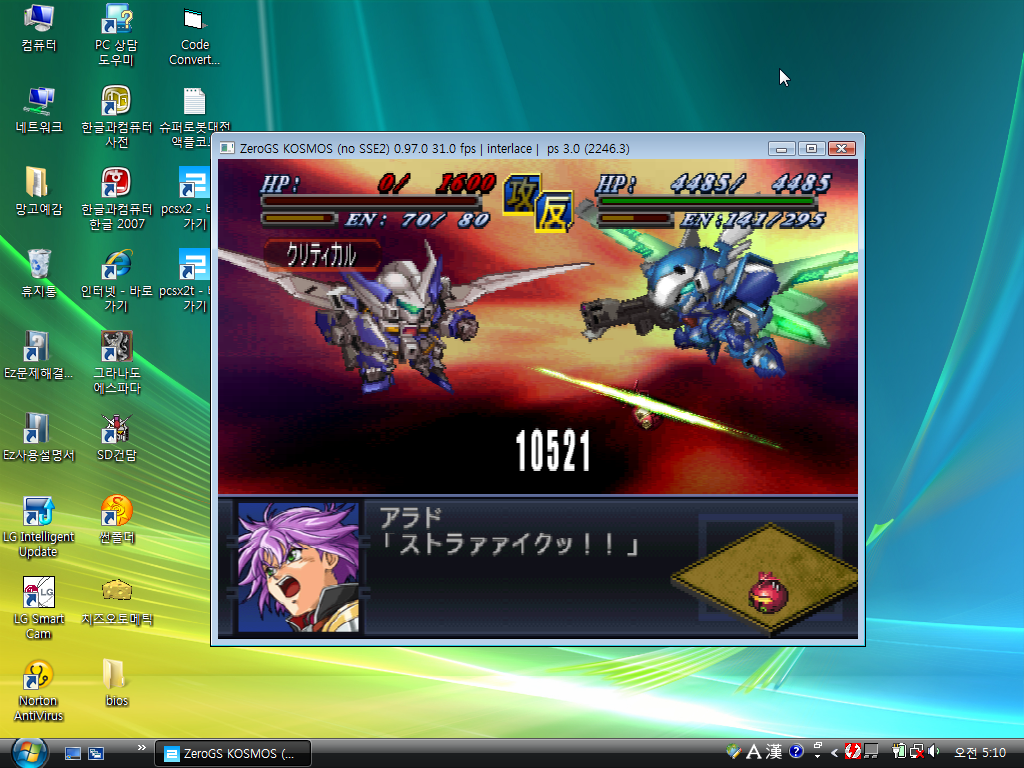This screenshot has width=1024, height=768.
Task: Select the Ez사용설명서 shortcut
Action: tap(39, 438)
